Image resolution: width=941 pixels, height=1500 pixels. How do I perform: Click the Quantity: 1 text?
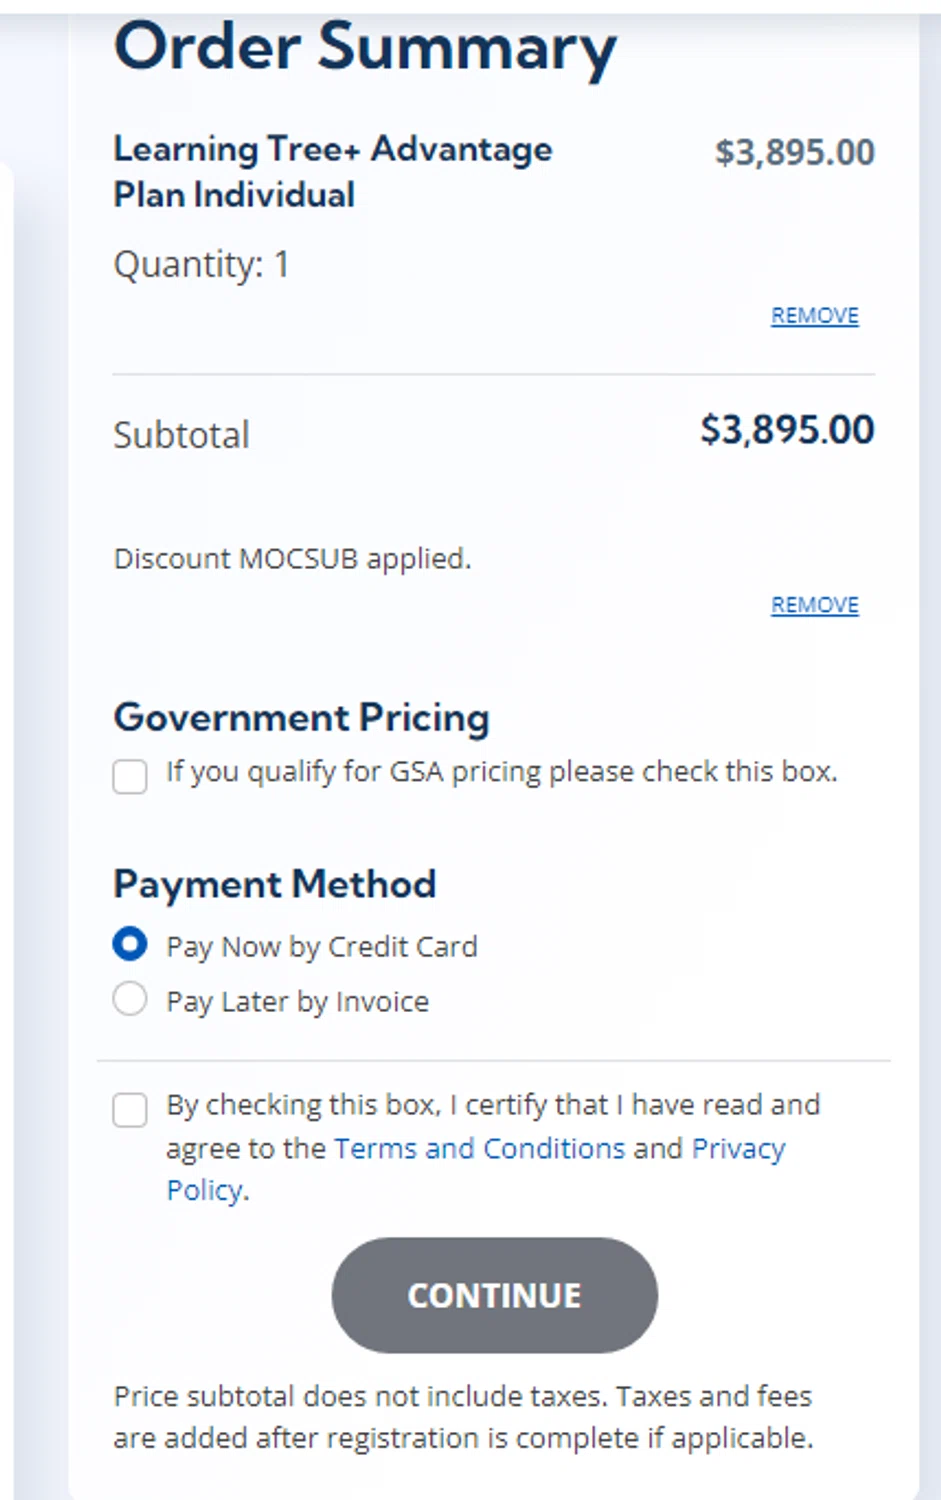(x=201, y=265)
